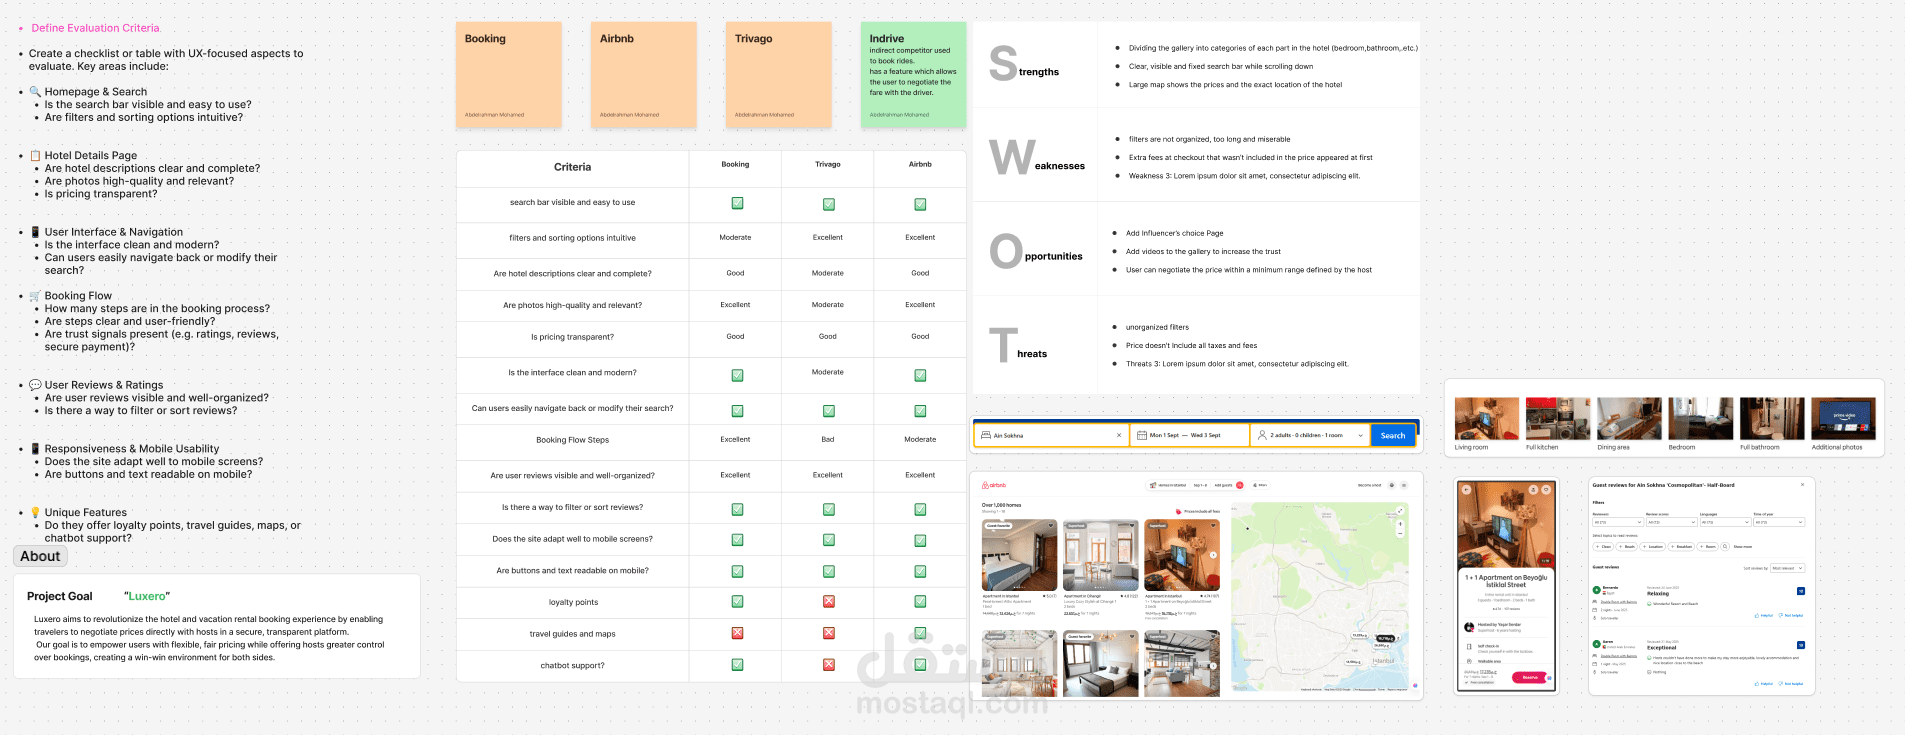Select the Additional photos gallery category
The width and height of the screenshot is (1905, 735).
pyautogui.click(x=1844, y=424)
